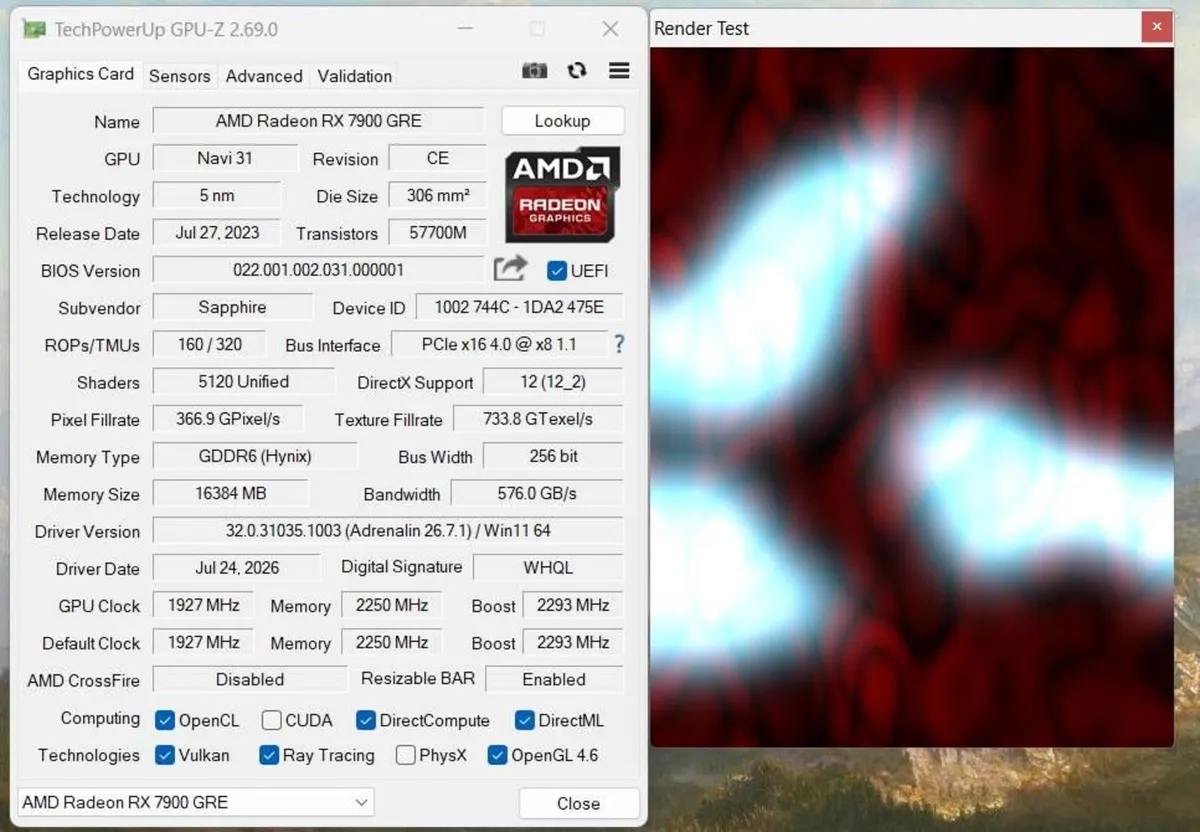Click the Memory Size 16384 MB value

(x=230, y=493)
